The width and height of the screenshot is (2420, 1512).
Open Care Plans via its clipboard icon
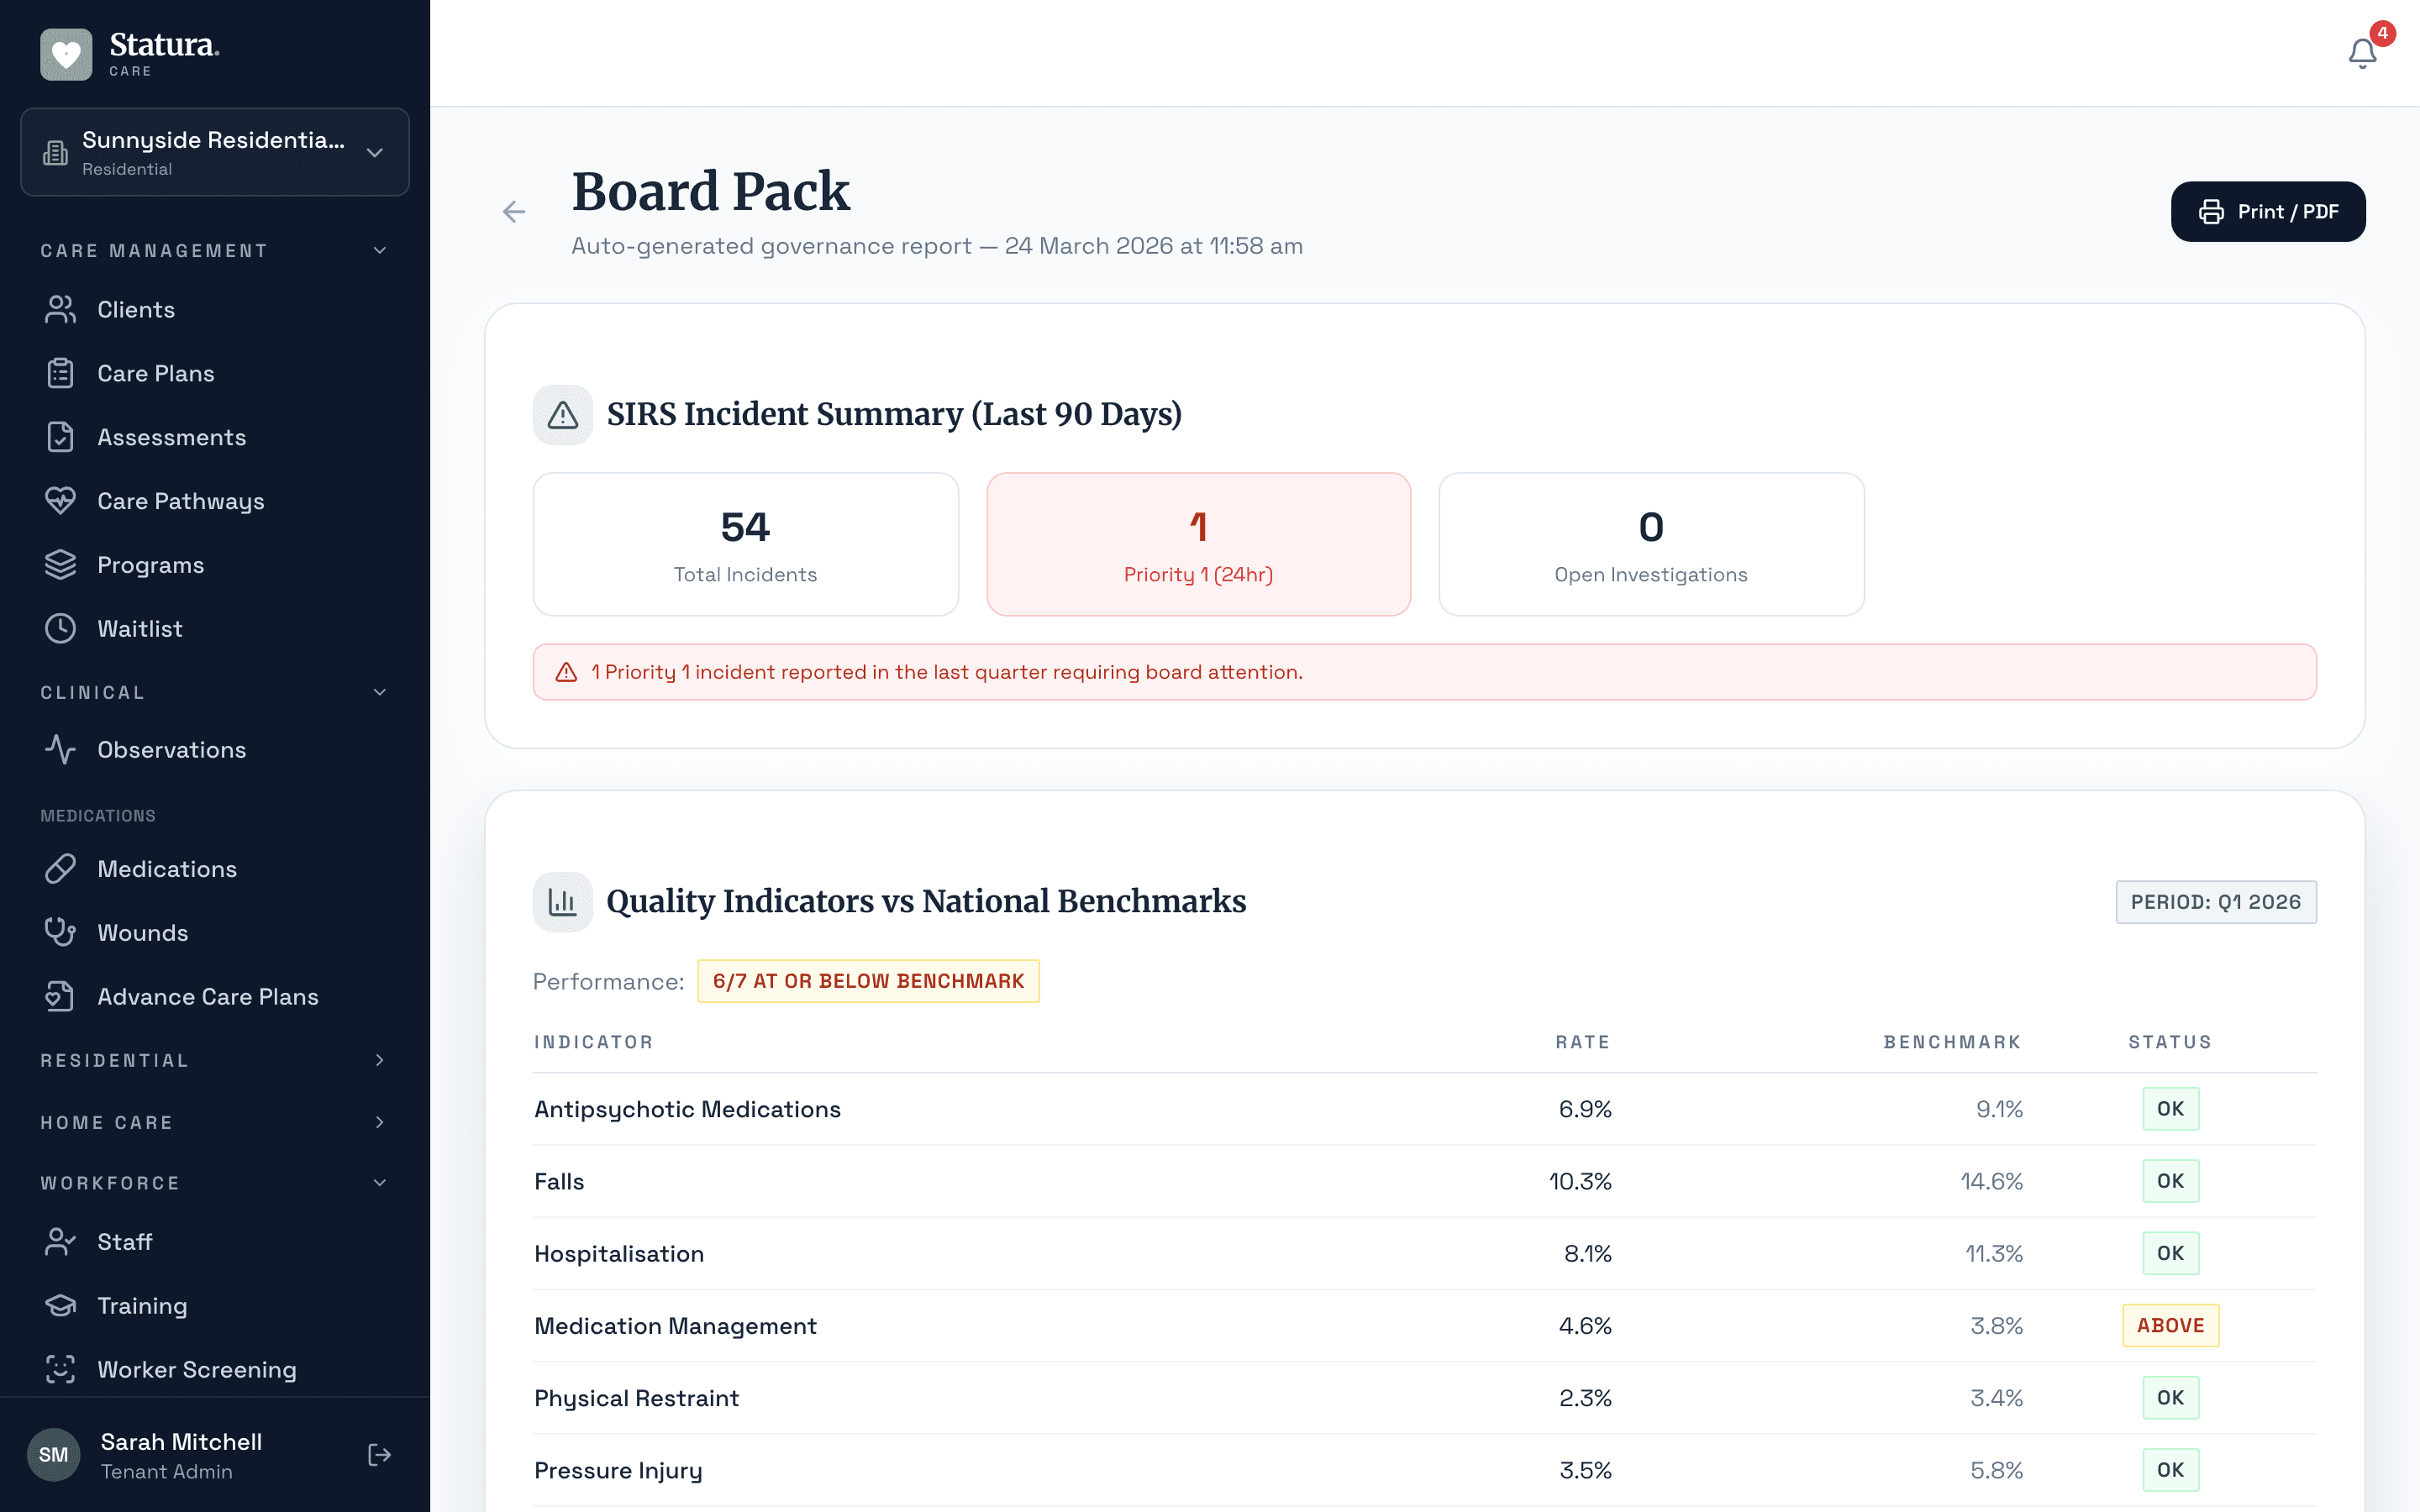pos(60,372)
